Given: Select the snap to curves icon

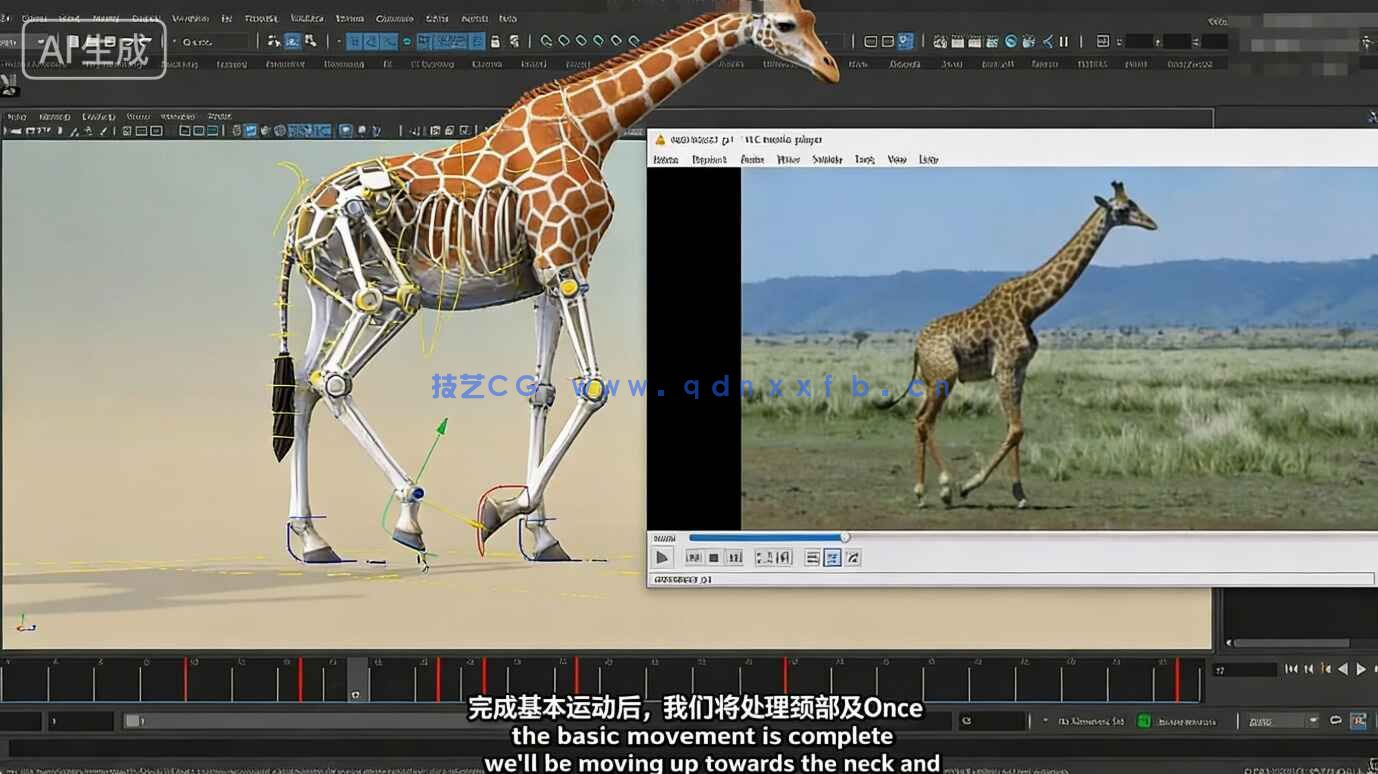Looking at the screenshot, I should [x=380, y=42].
